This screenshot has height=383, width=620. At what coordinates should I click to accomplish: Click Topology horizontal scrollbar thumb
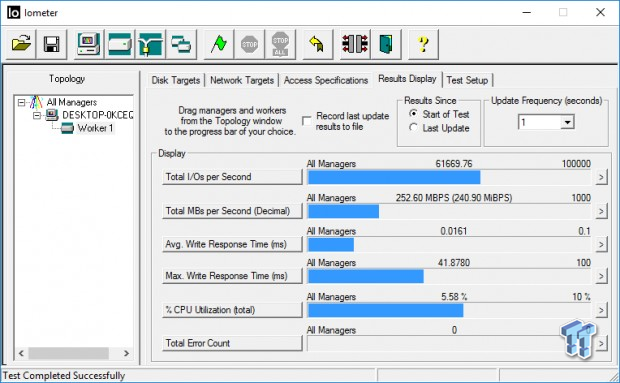pos(68,353)
